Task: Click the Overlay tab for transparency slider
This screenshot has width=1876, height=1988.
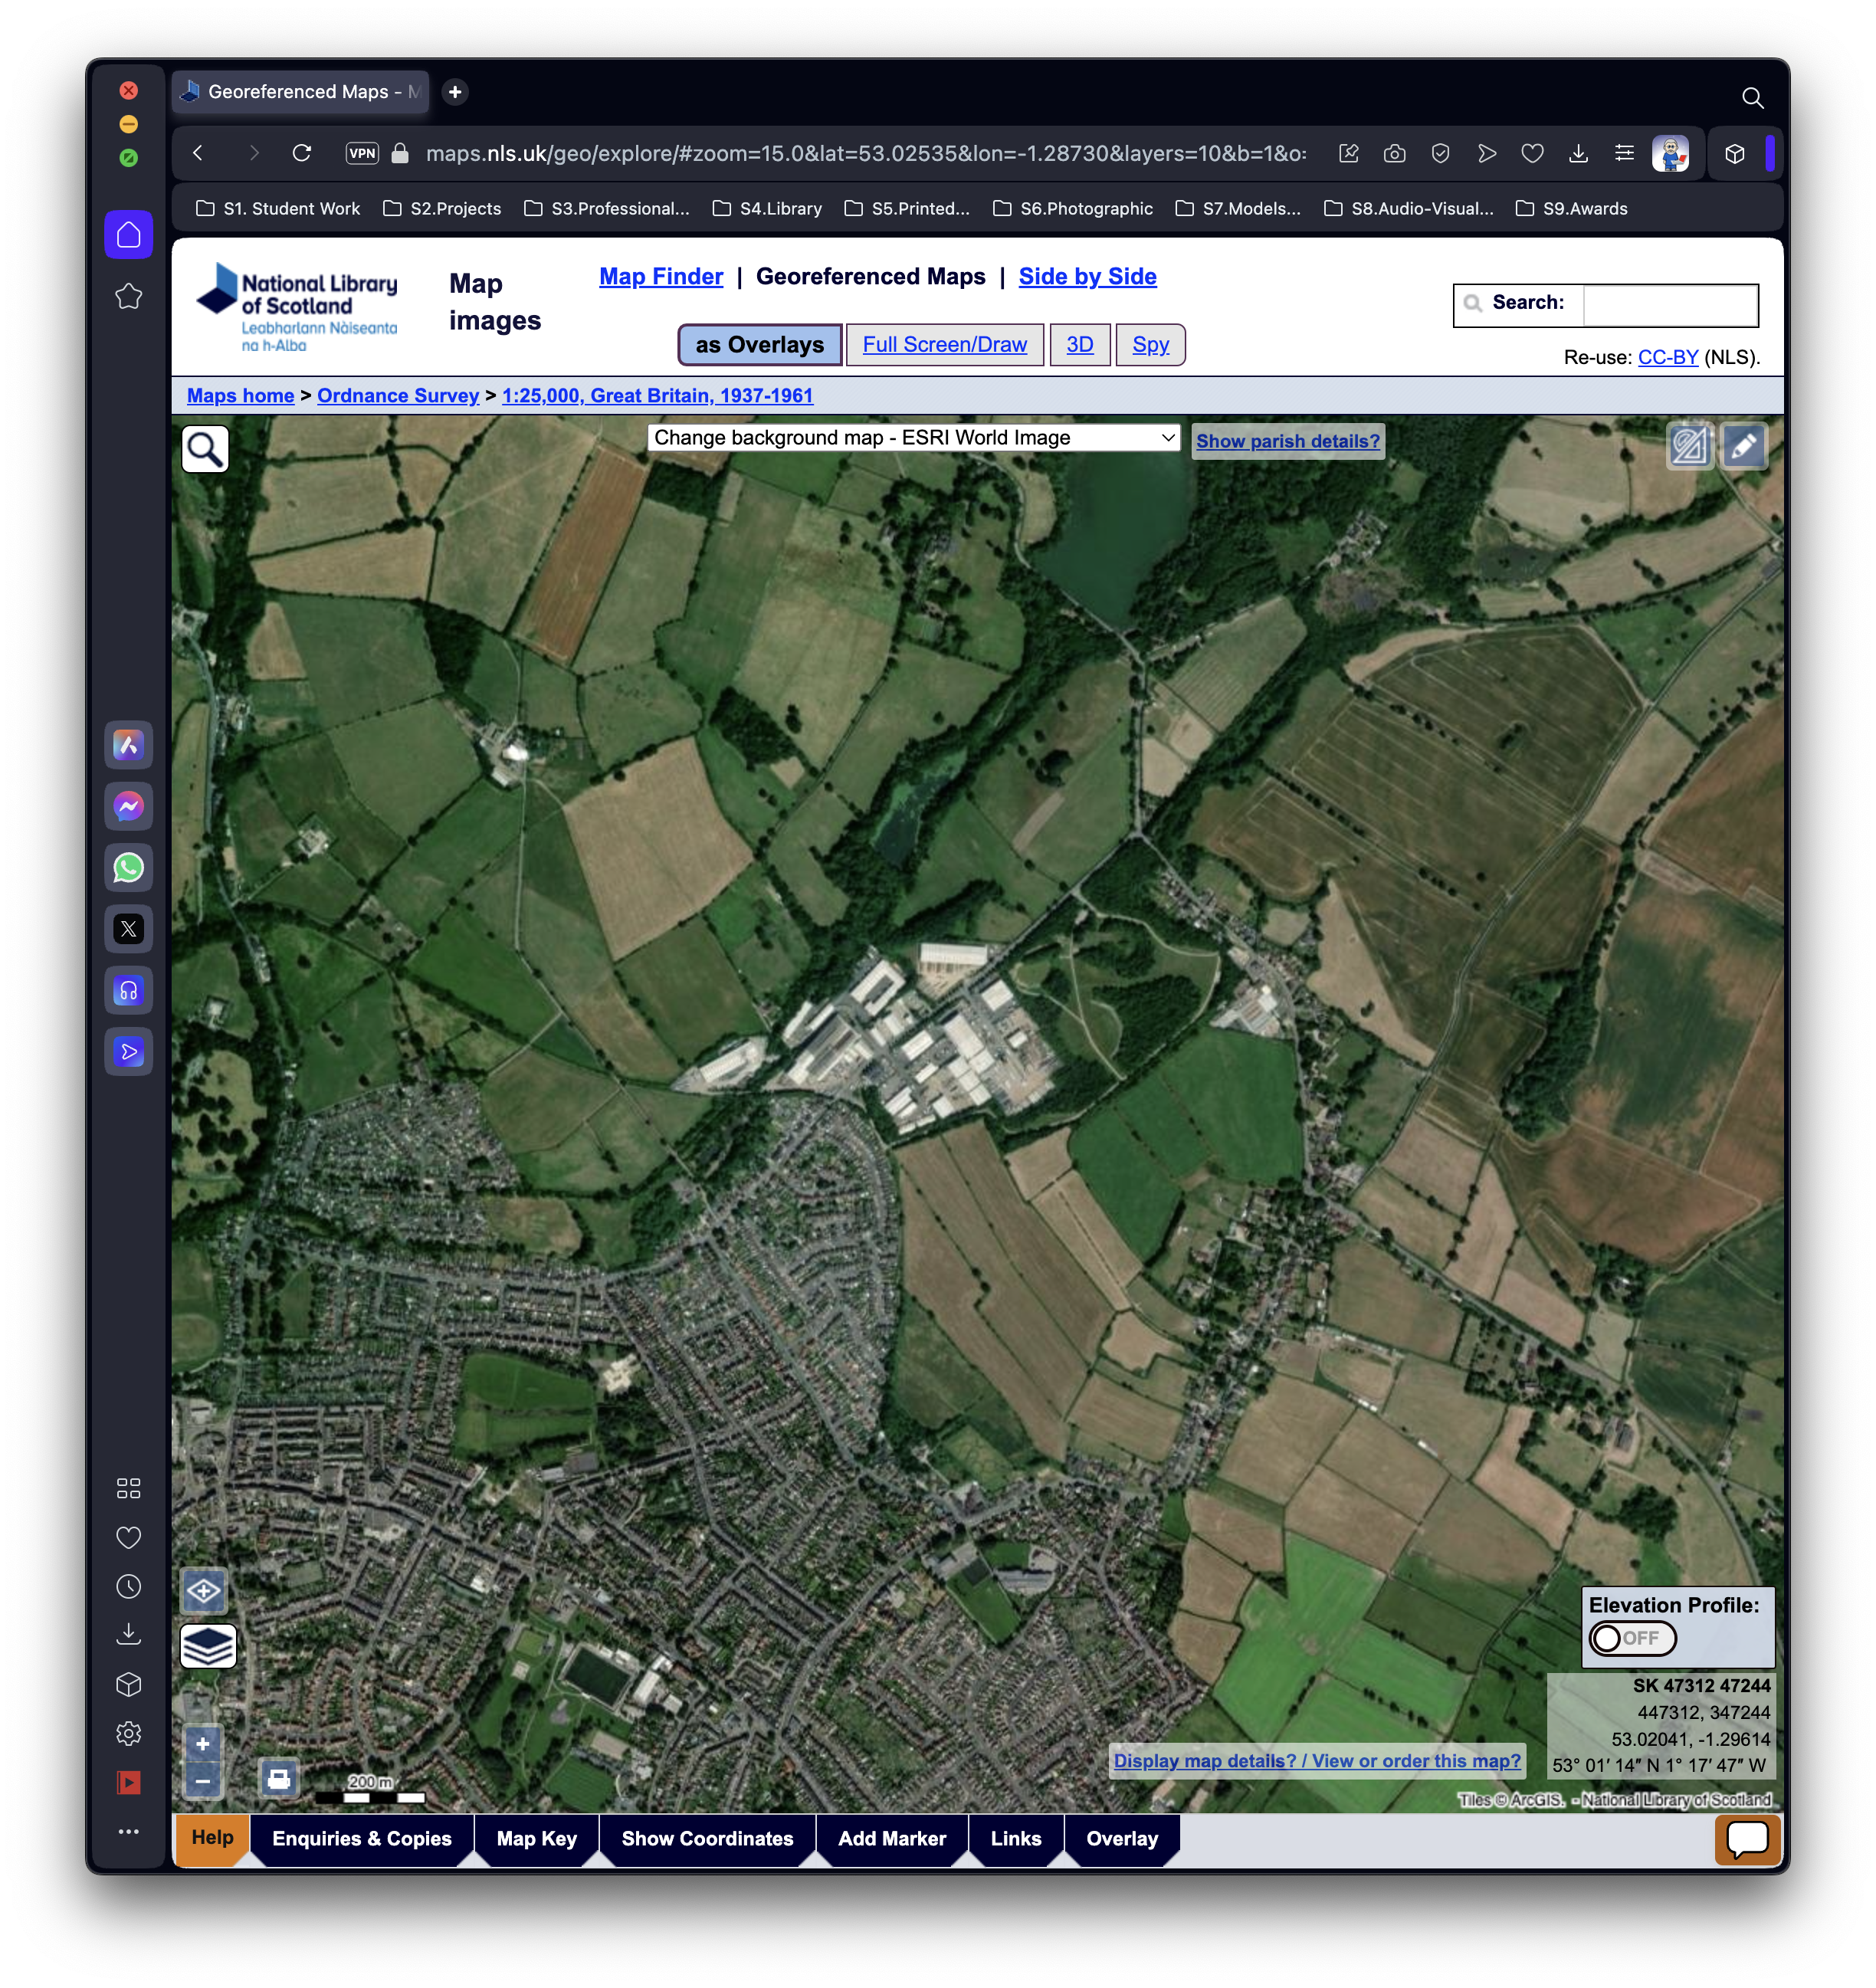Action: 1121,1838
